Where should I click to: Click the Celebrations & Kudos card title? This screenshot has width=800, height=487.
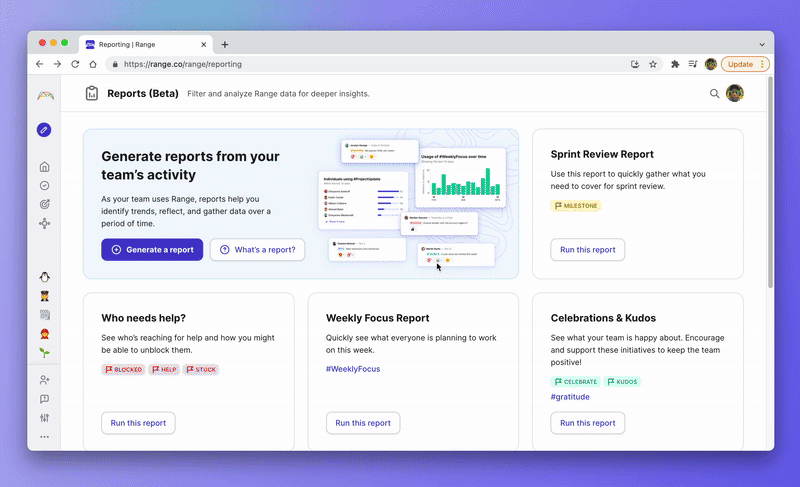(603, 318)
